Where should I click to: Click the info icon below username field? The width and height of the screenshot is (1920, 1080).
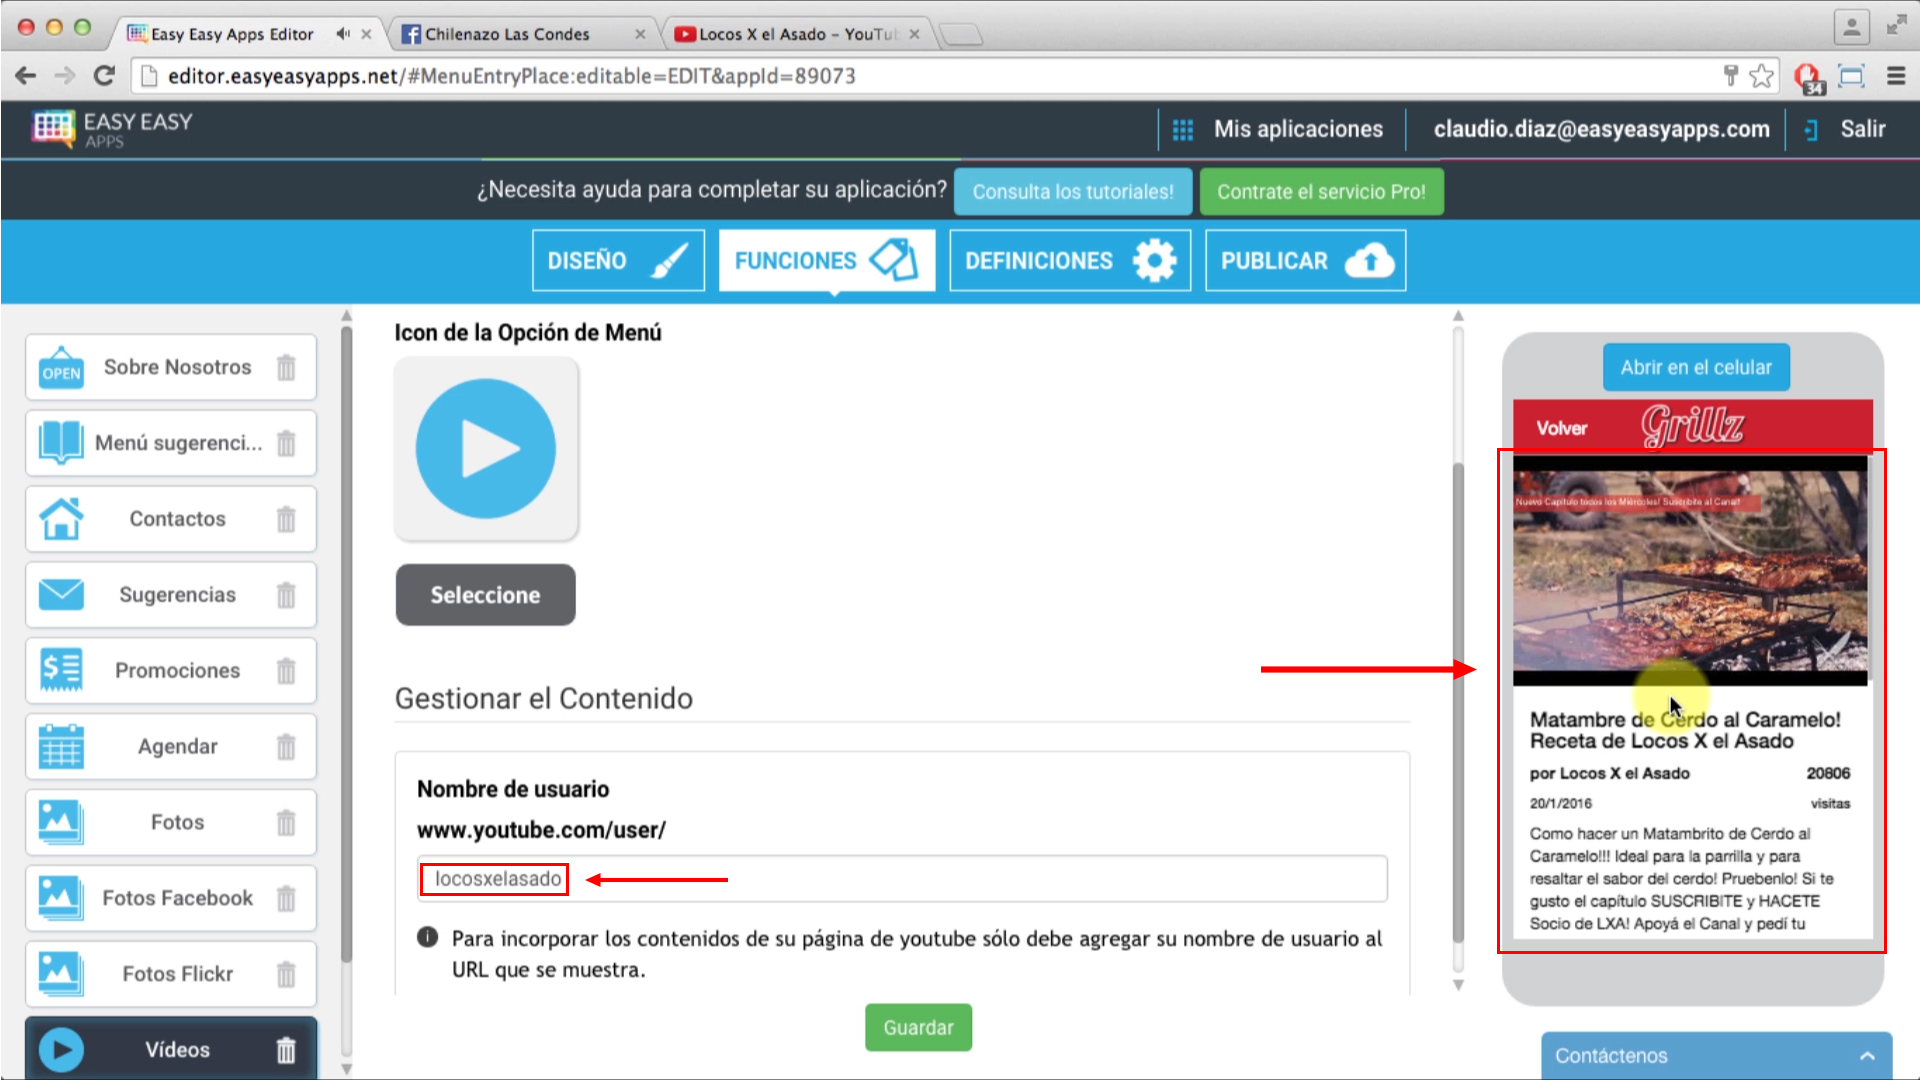(425, 937)
